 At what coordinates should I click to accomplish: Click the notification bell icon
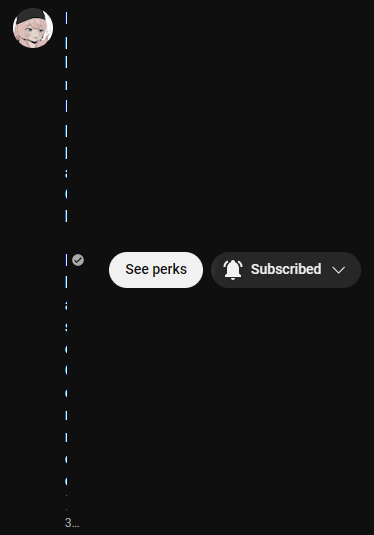[x=233, y=270]
